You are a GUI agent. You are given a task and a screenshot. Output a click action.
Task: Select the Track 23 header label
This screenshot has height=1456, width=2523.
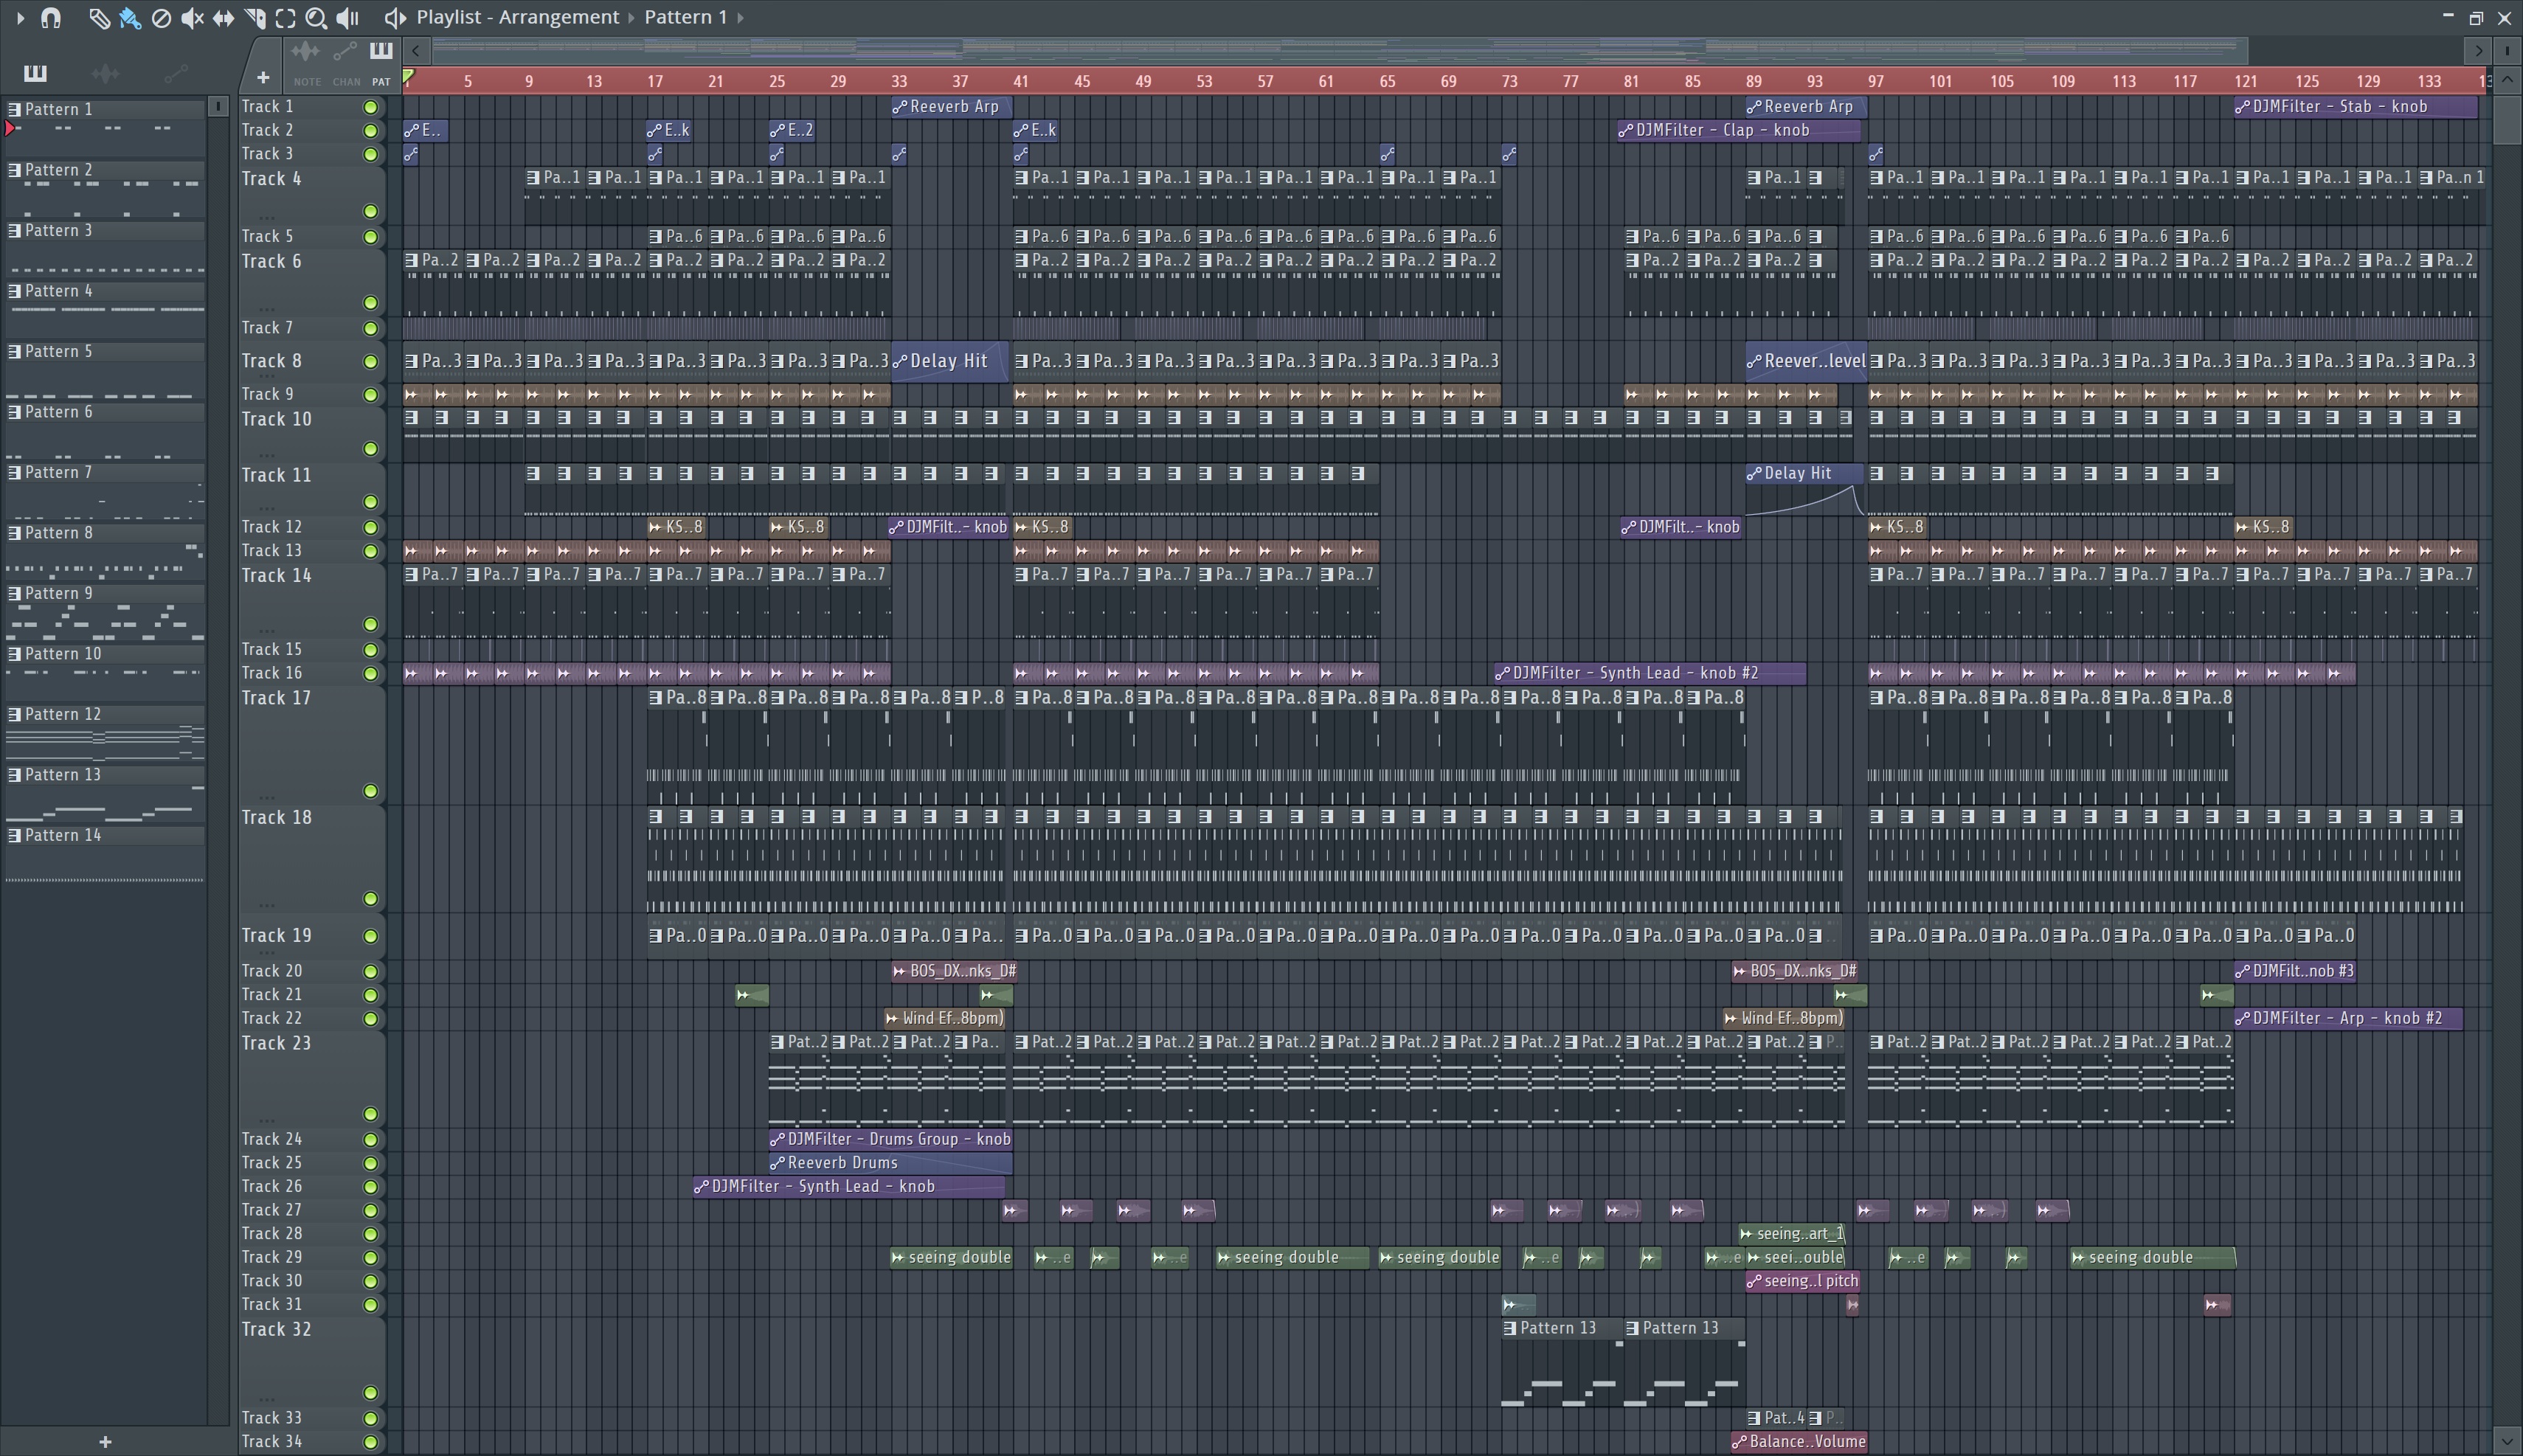276,1043
